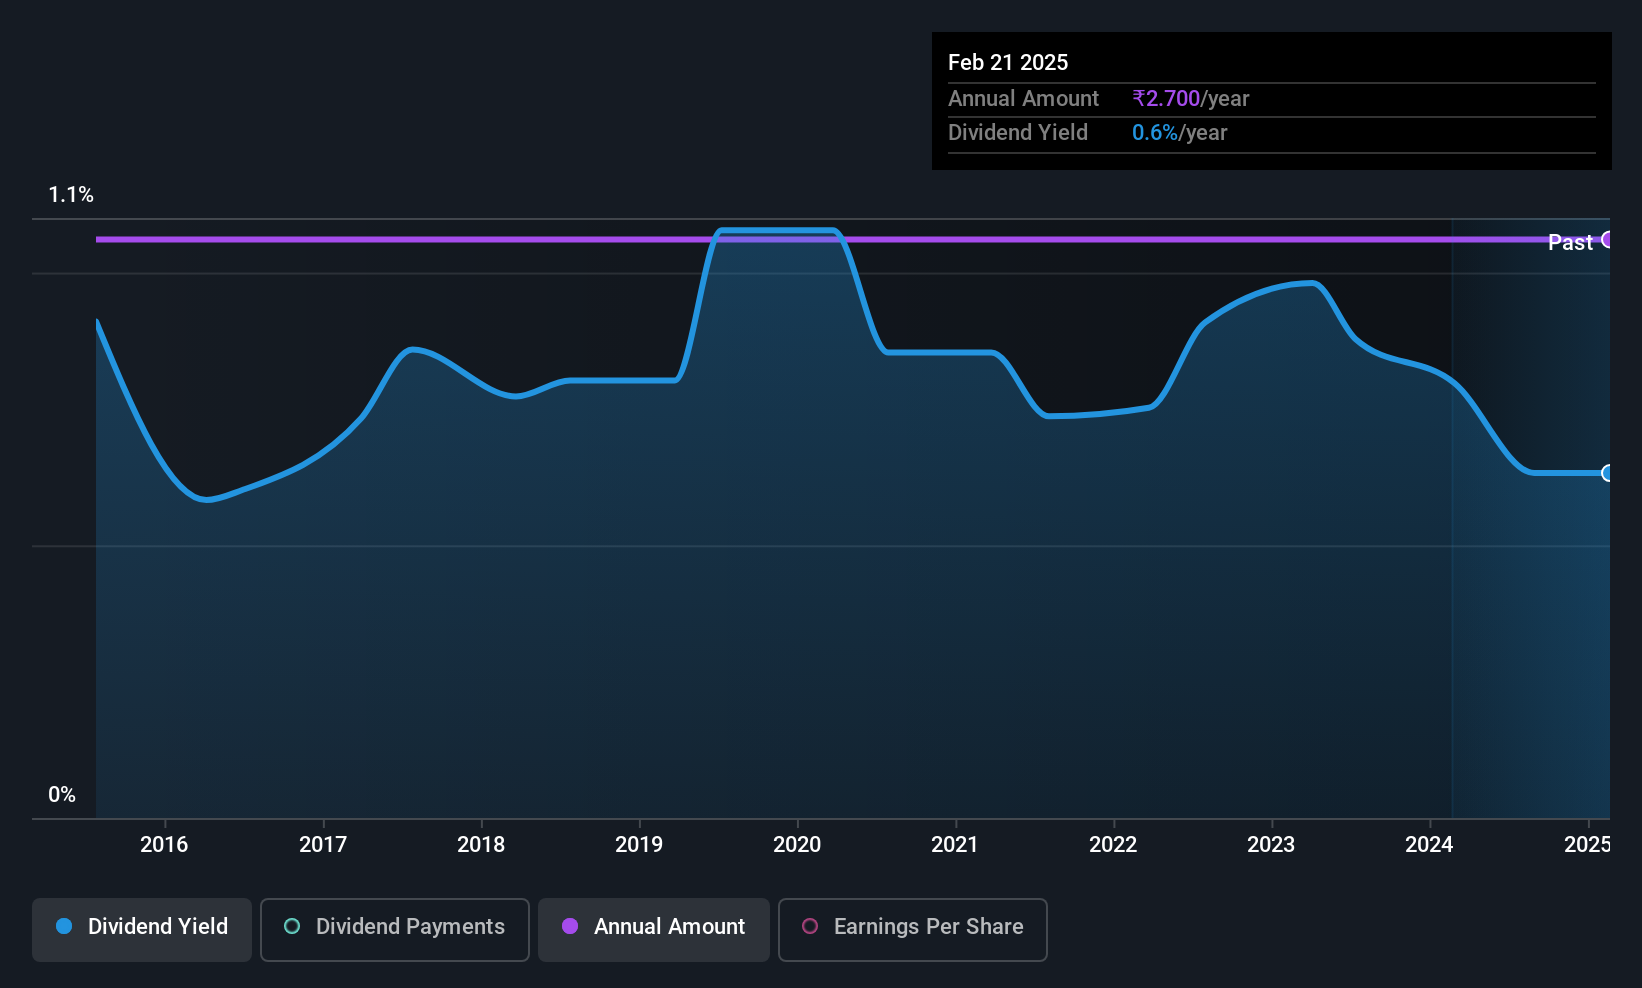
Task: Click the pink Earnings Per Share legend circle
Action: [810, 926]
